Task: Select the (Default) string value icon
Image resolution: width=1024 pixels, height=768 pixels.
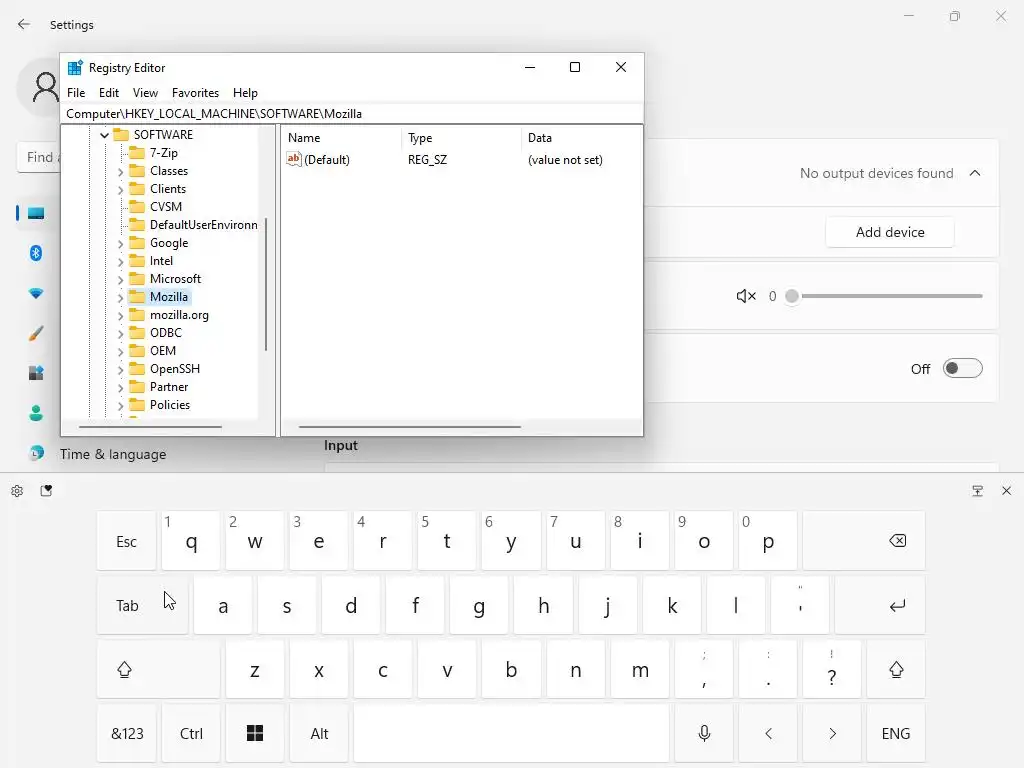Action: click(294, 159)
